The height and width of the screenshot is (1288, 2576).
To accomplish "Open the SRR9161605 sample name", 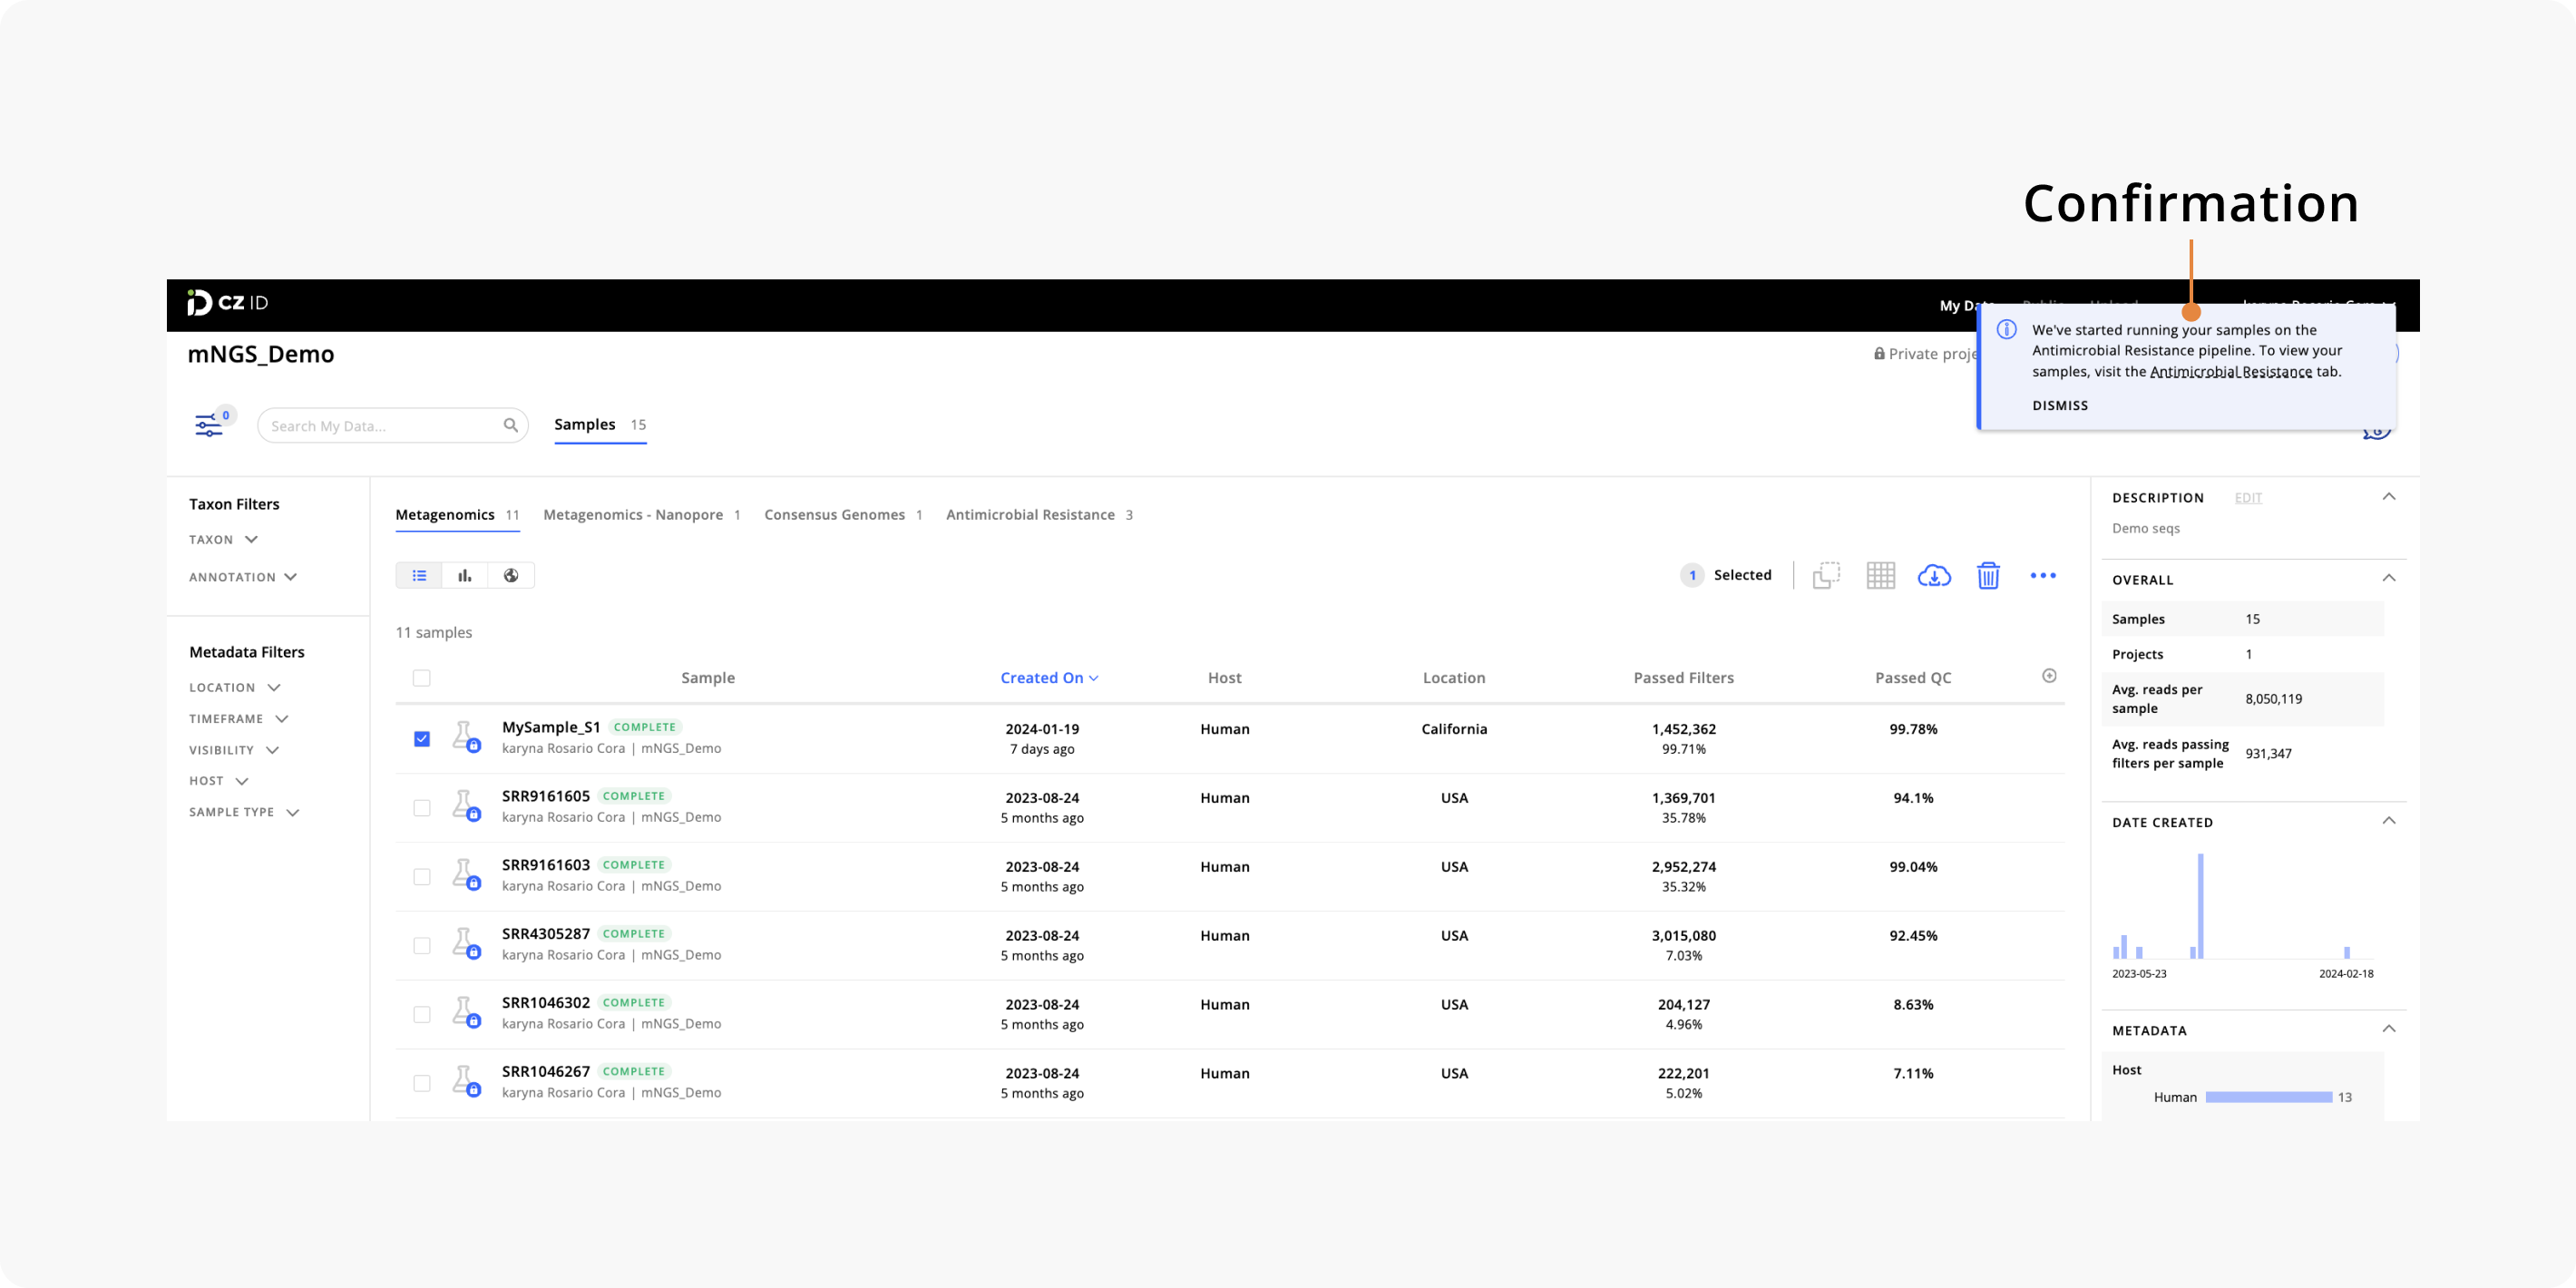I will [546, 796].
